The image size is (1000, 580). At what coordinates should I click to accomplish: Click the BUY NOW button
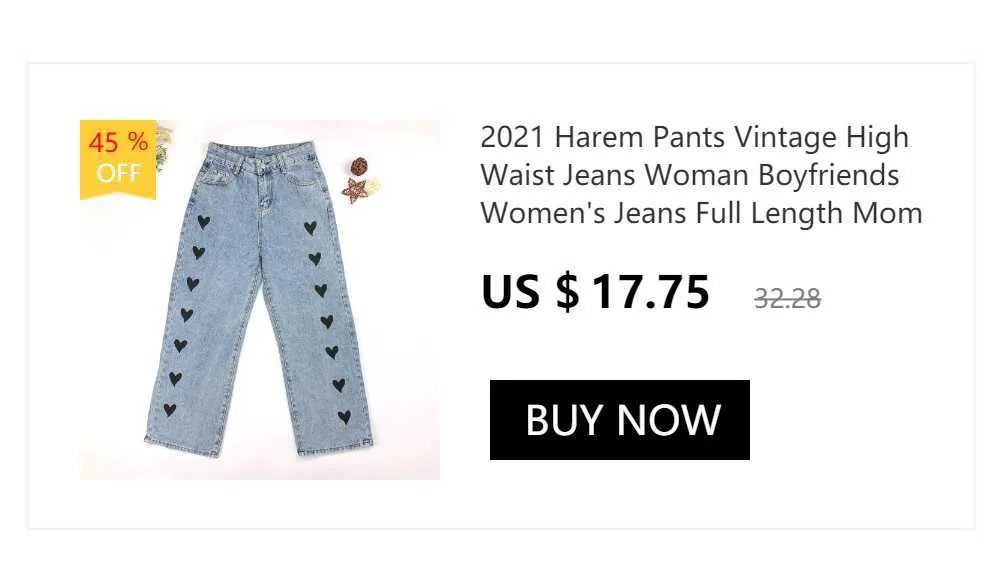(x=619, y=420)
